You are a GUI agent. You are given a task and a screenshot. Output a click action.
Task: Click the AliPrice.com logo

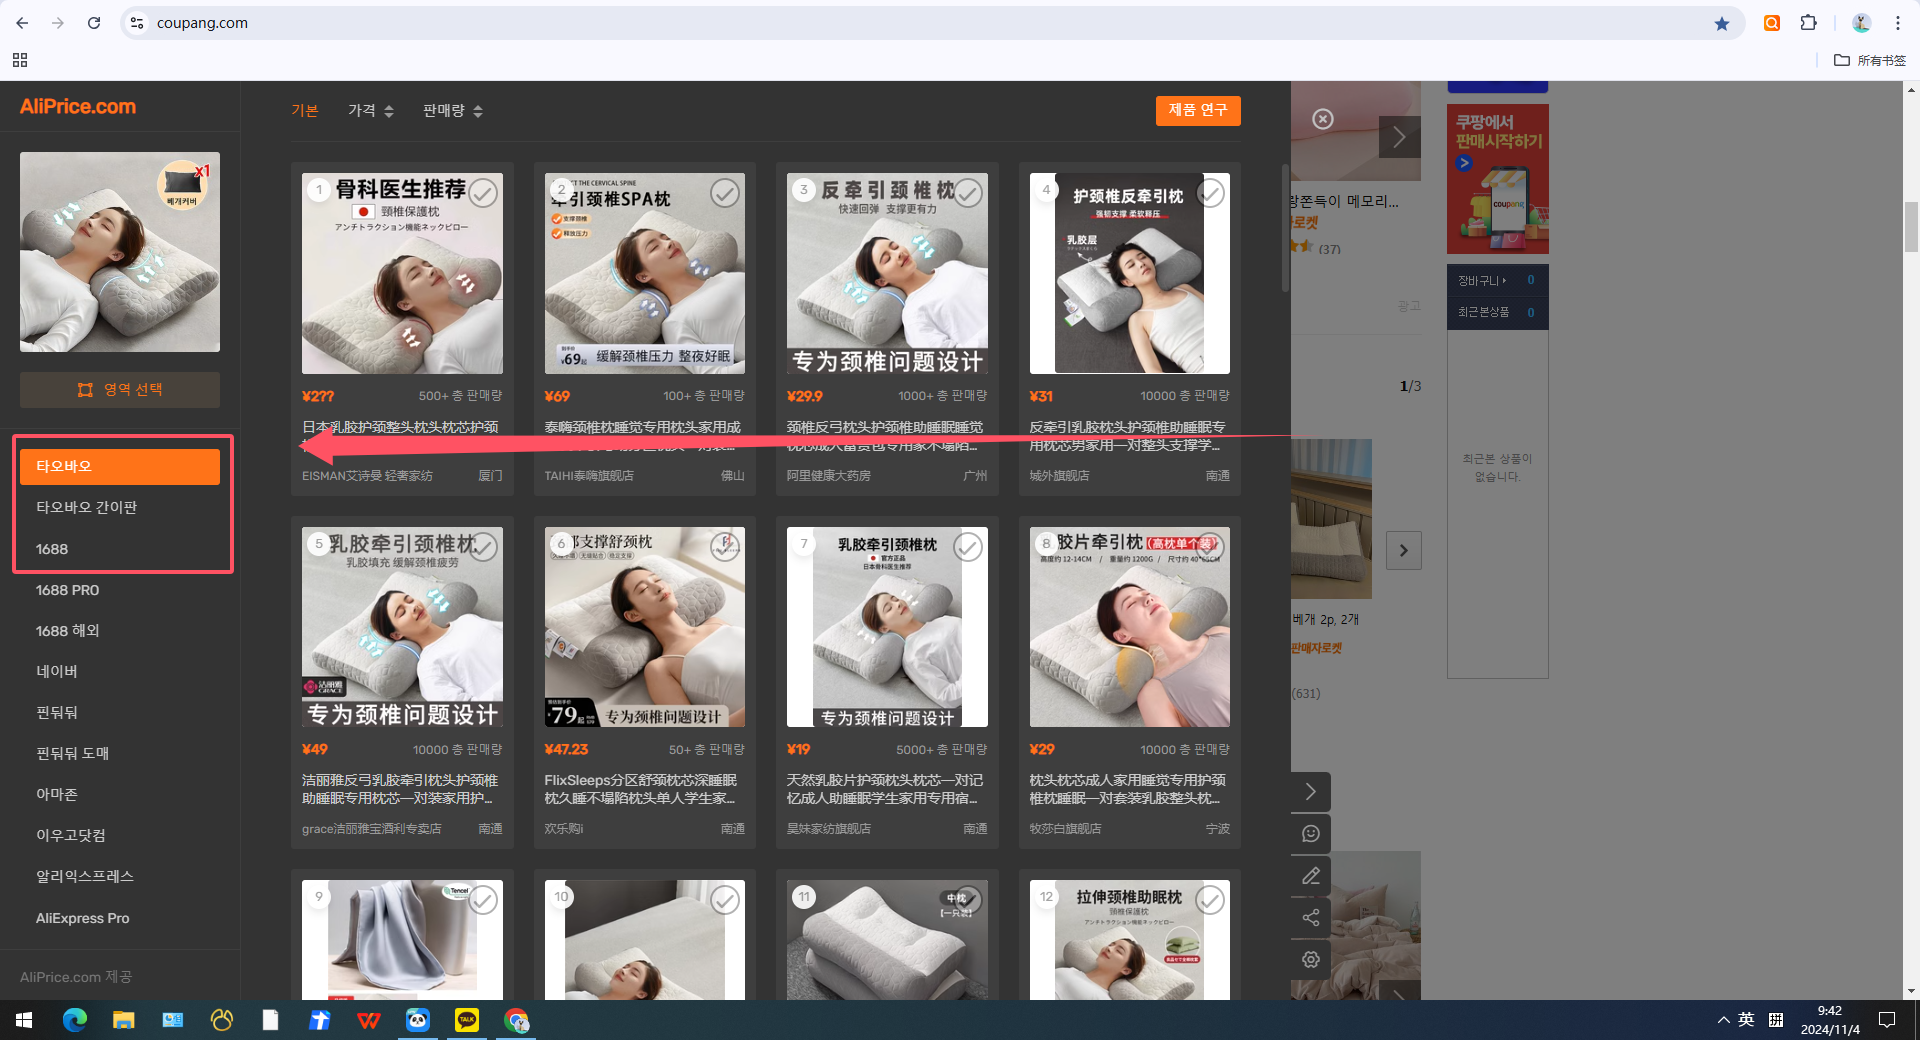point(78,107)
